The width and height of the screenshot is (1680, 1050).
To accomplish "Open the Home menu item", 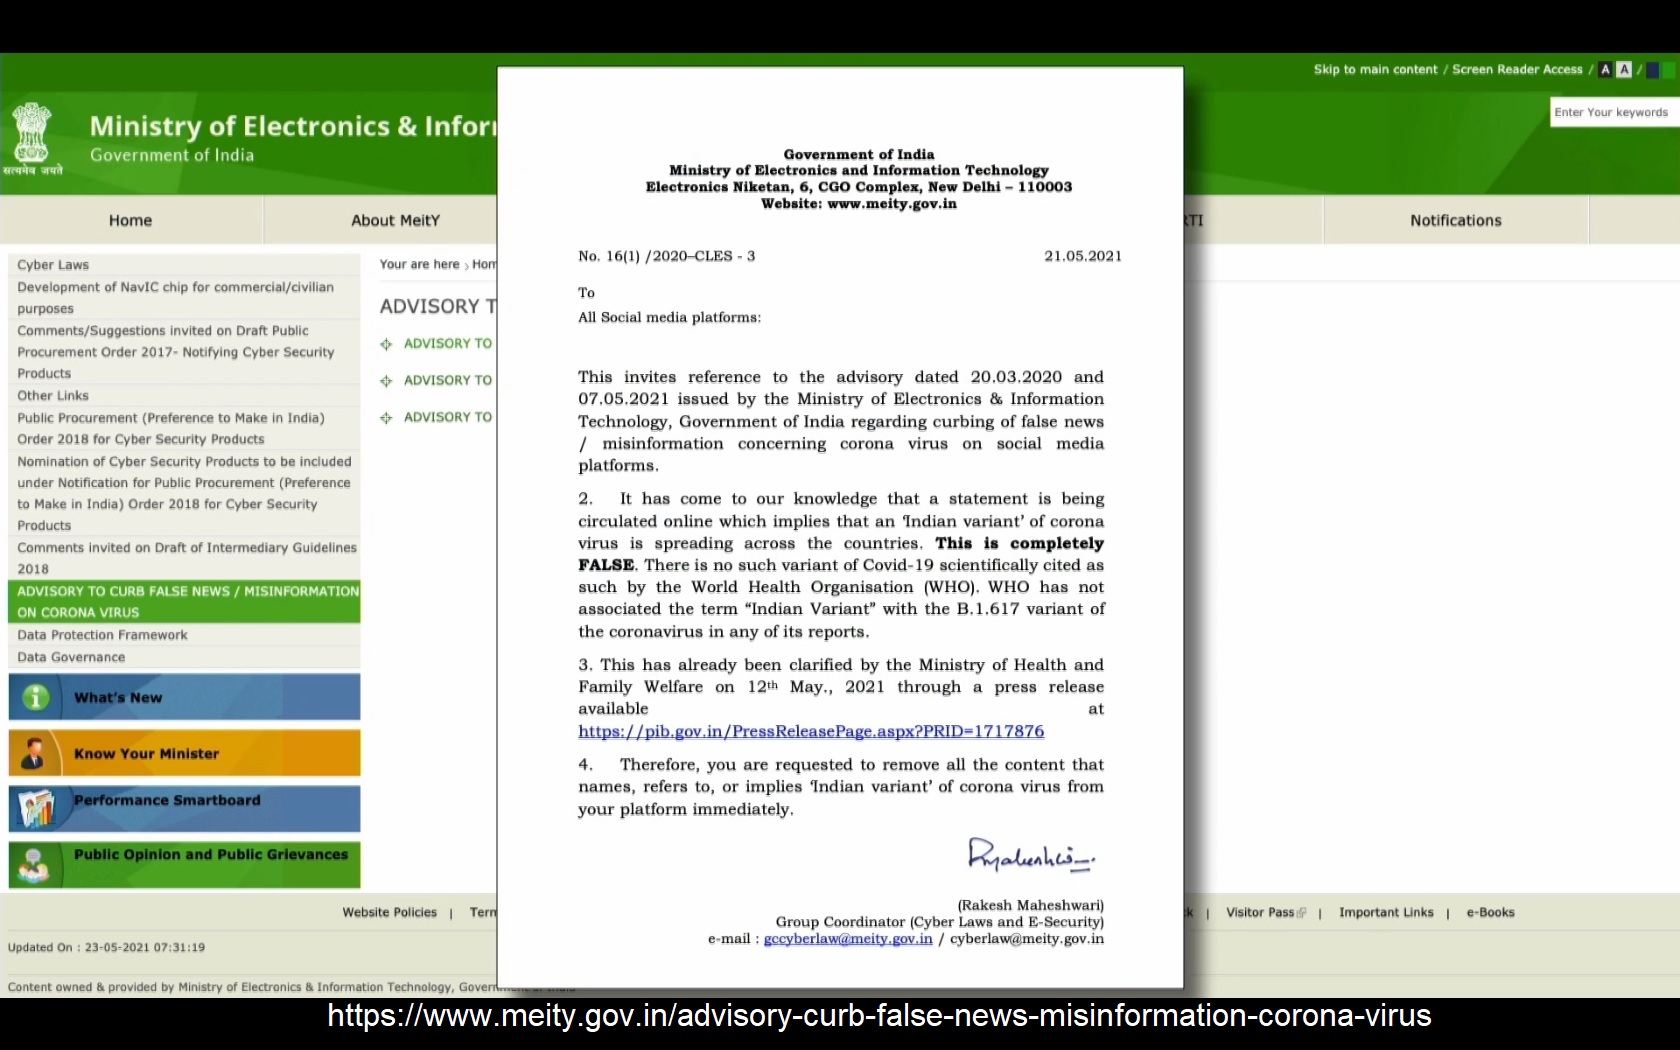I will click(x=130, y=220).
